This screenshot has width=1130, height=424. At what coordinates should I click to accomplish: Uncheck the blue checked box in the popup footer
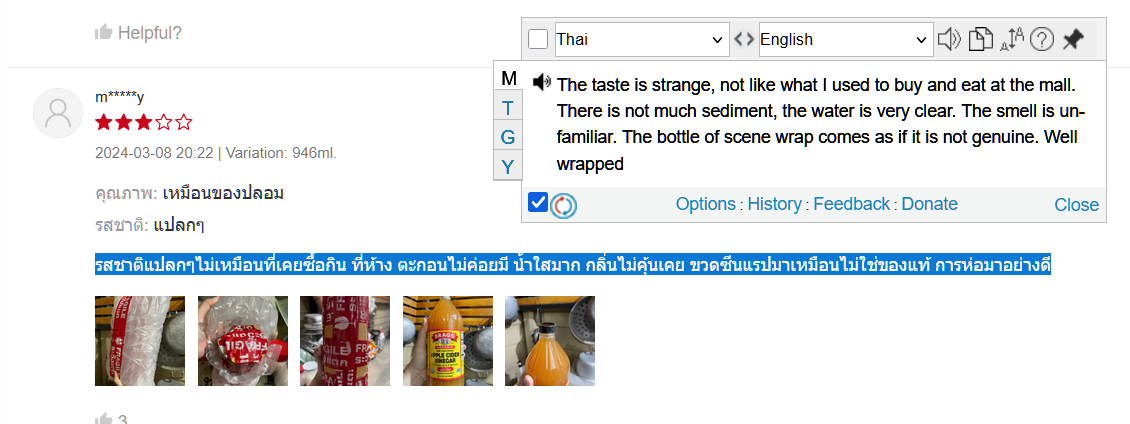[538, 203]
